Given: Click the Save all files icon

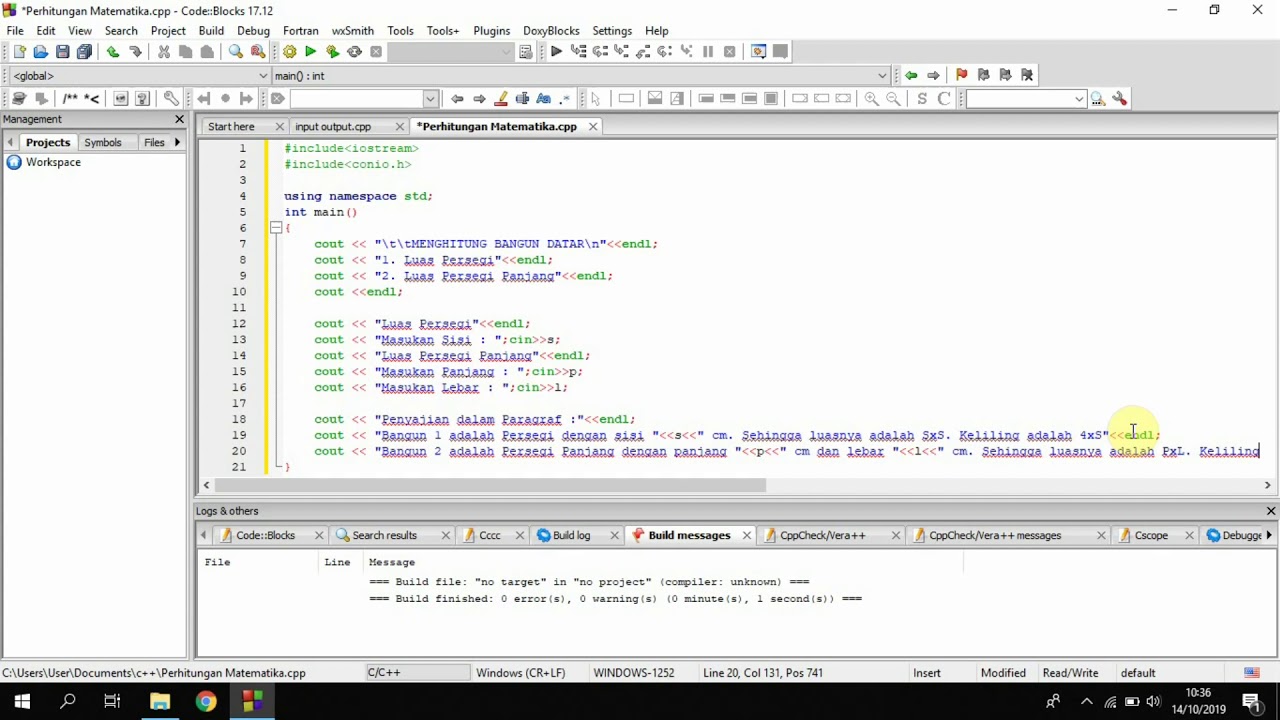Looking at the screenshot, I should click(x=84, y=52).
